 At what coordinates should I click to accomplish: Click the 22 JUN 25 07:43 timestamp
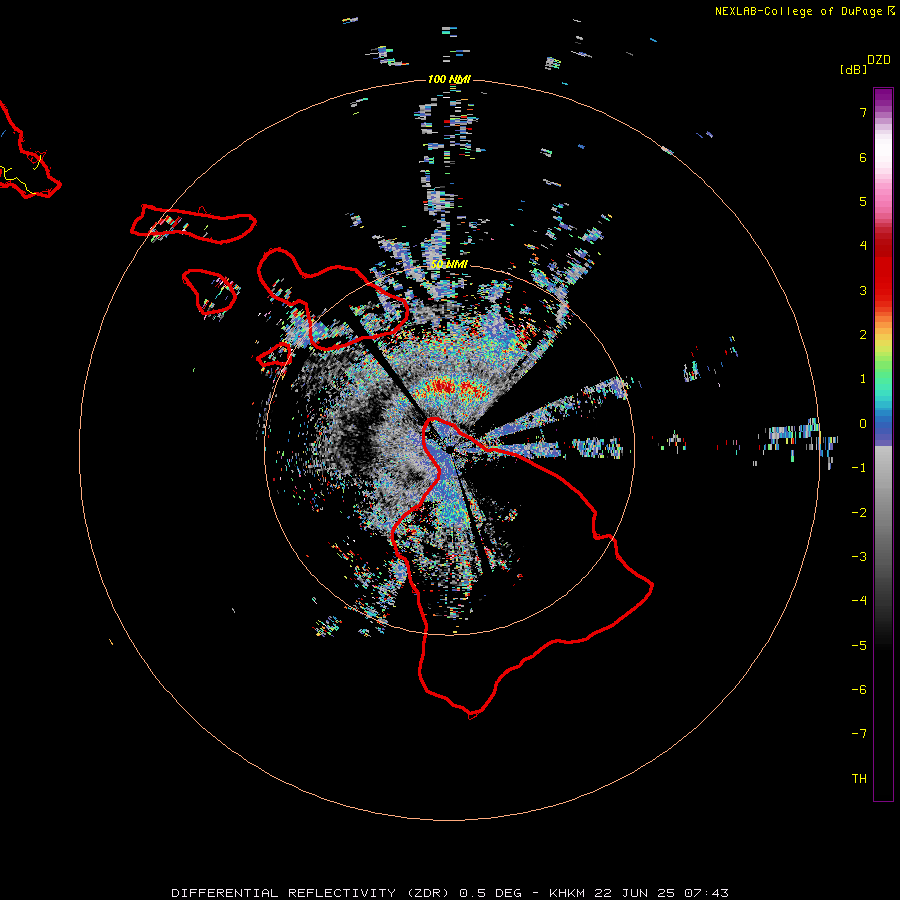[x=661, y=893]
